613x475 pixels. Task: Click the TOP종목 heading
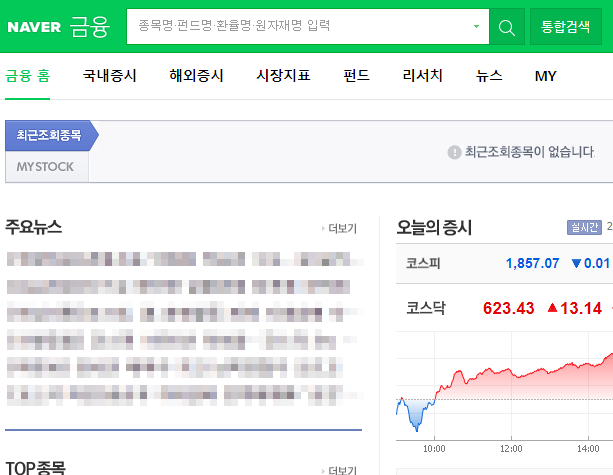pos(35,468)
